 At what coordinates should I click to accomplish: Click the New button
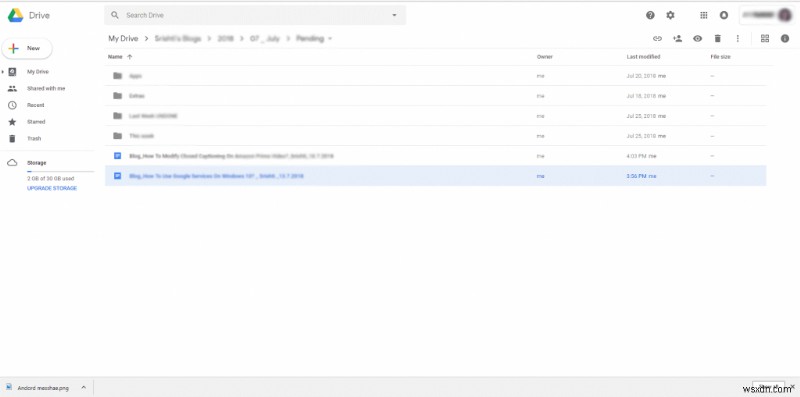(x=27, y=48)
